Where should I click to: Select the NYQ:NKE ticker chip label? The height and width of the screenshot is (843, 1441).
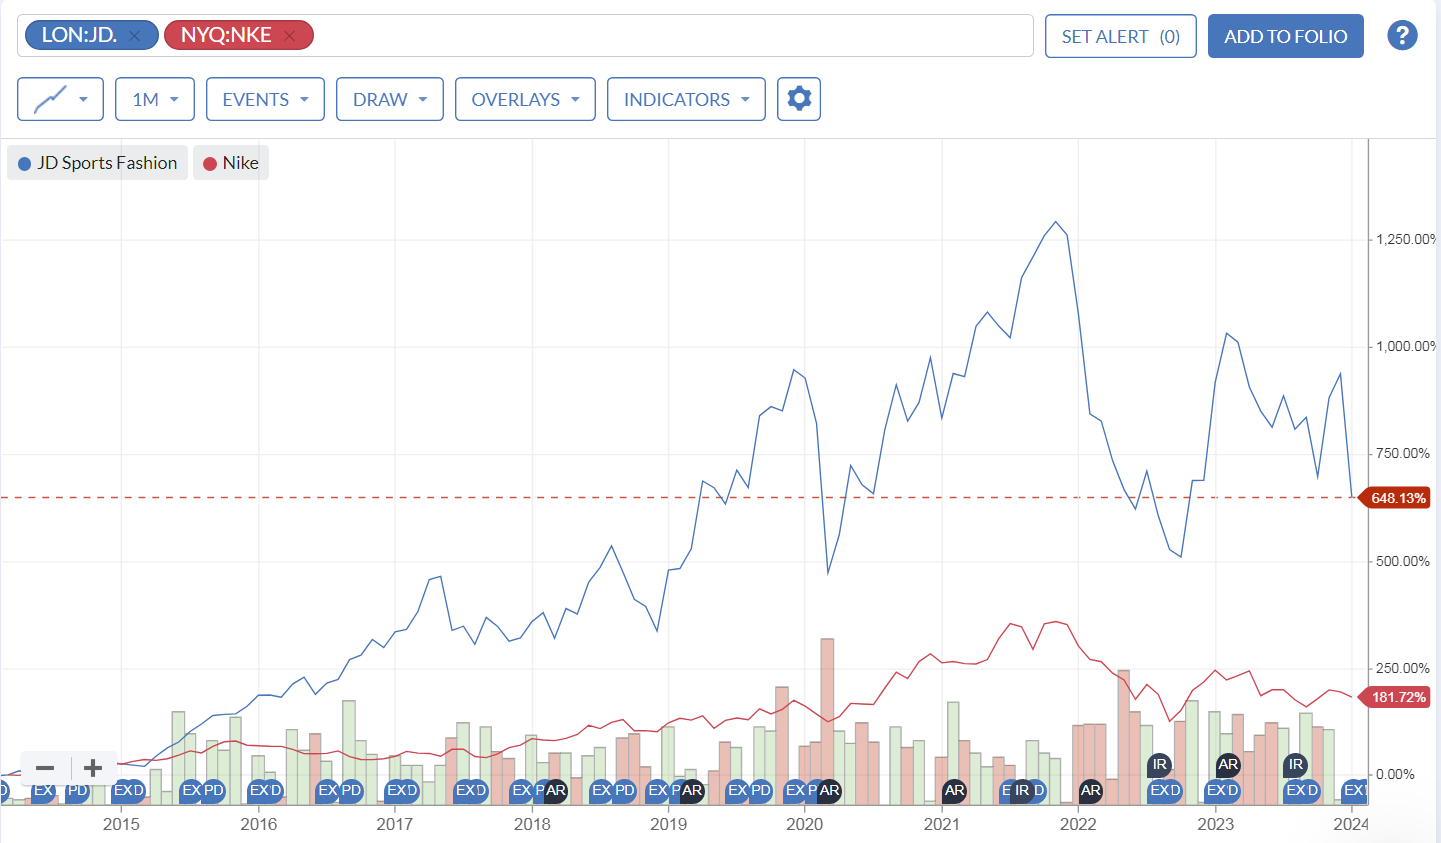[x=226, y=35]
